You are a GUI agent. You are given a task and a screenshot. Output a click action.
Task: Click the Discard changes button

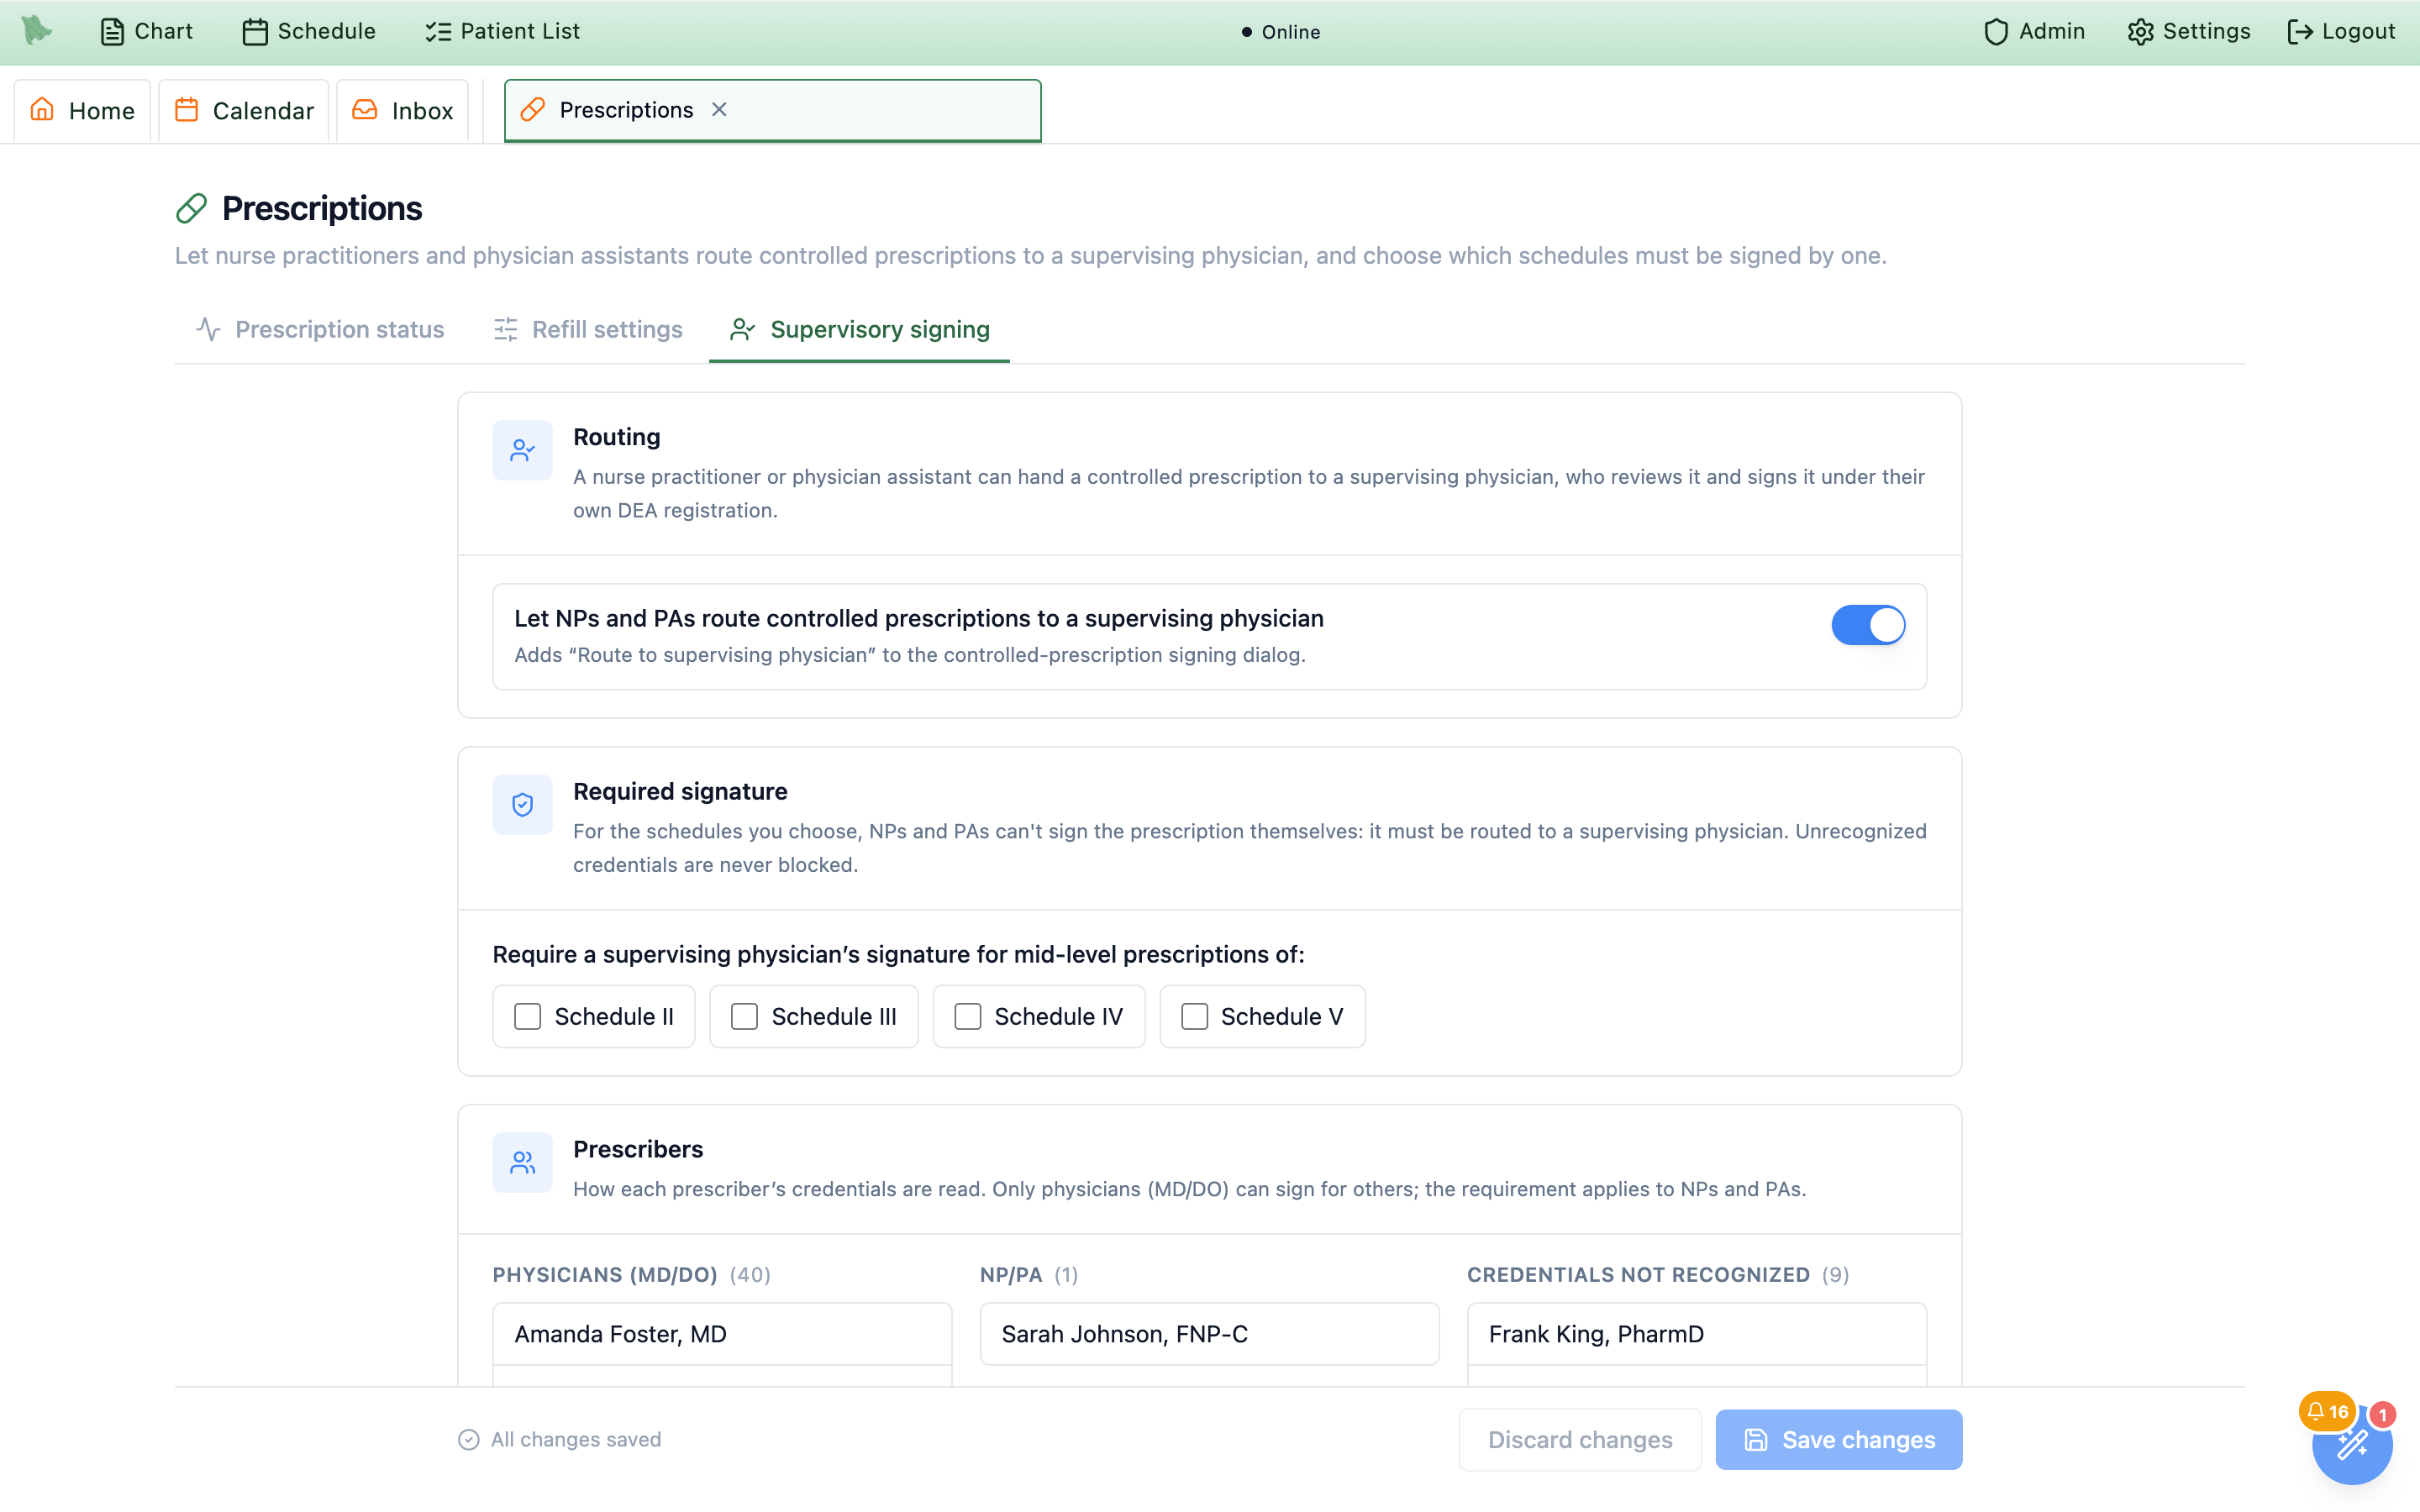1580,1439
